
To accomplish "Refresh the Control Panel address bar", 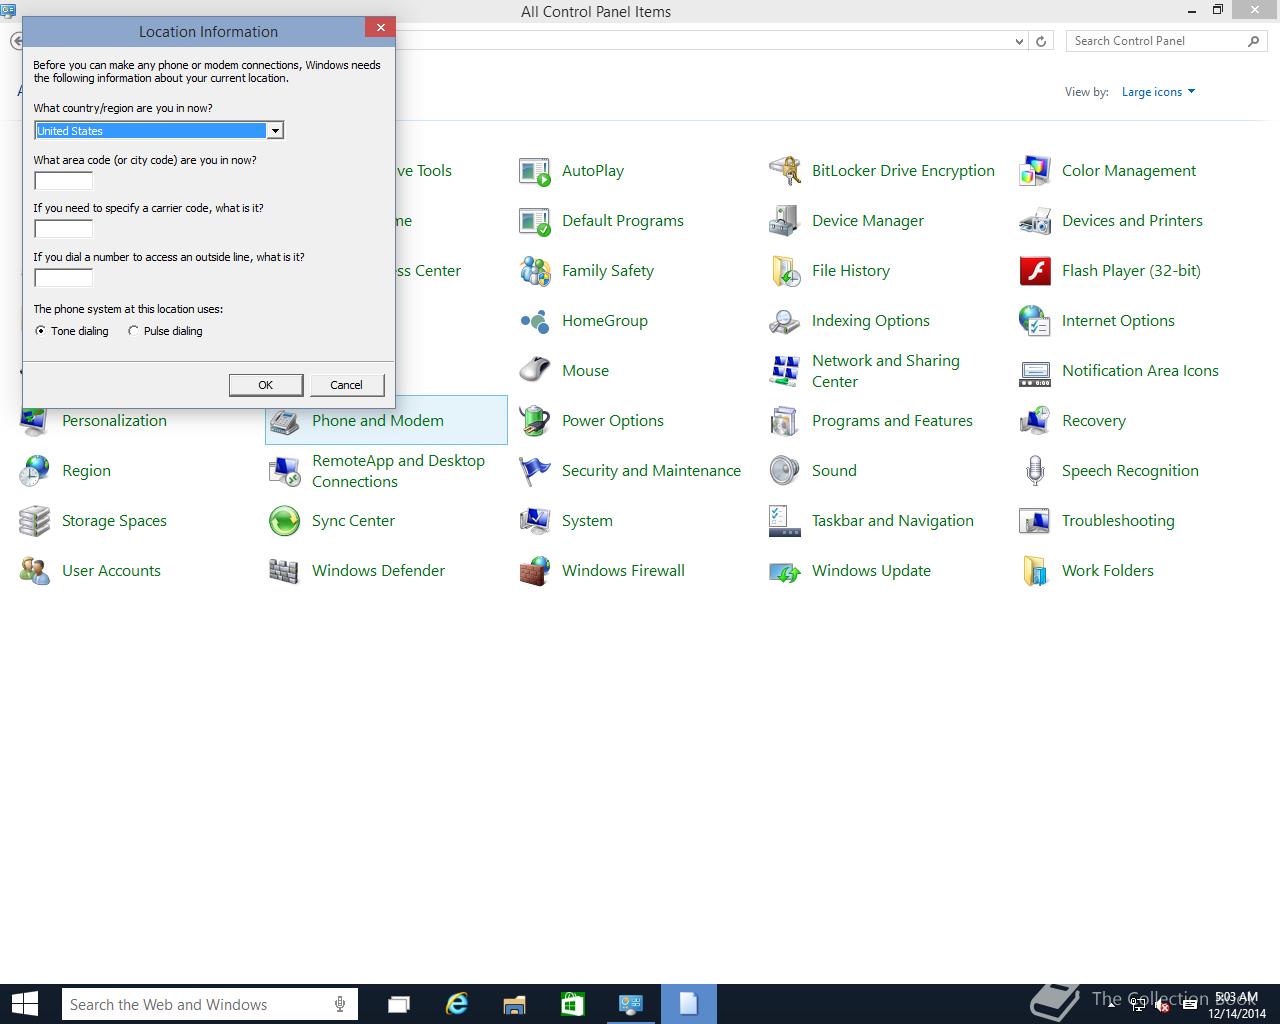I will click(x=1041, y=41).
